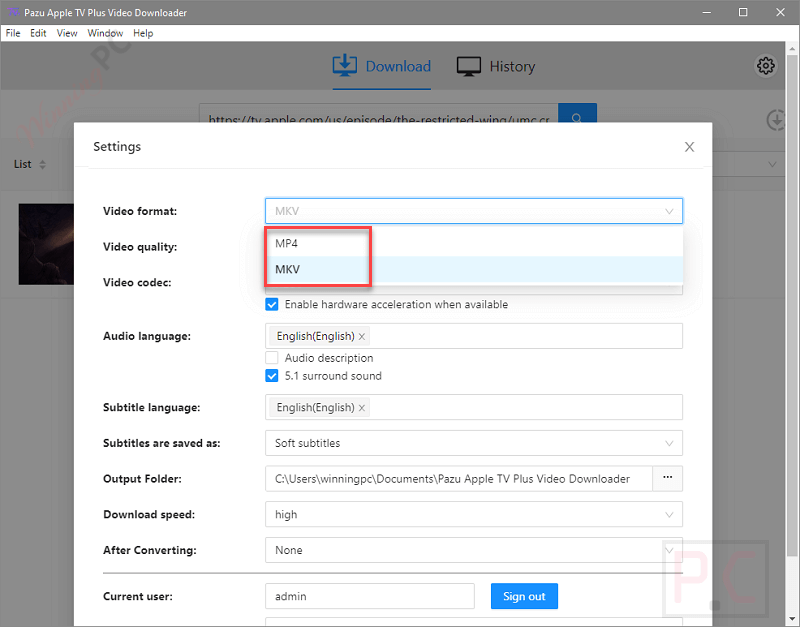This screenshot has height=627, width=800.
Task: Open the File menu
Action: coord(13,33)
